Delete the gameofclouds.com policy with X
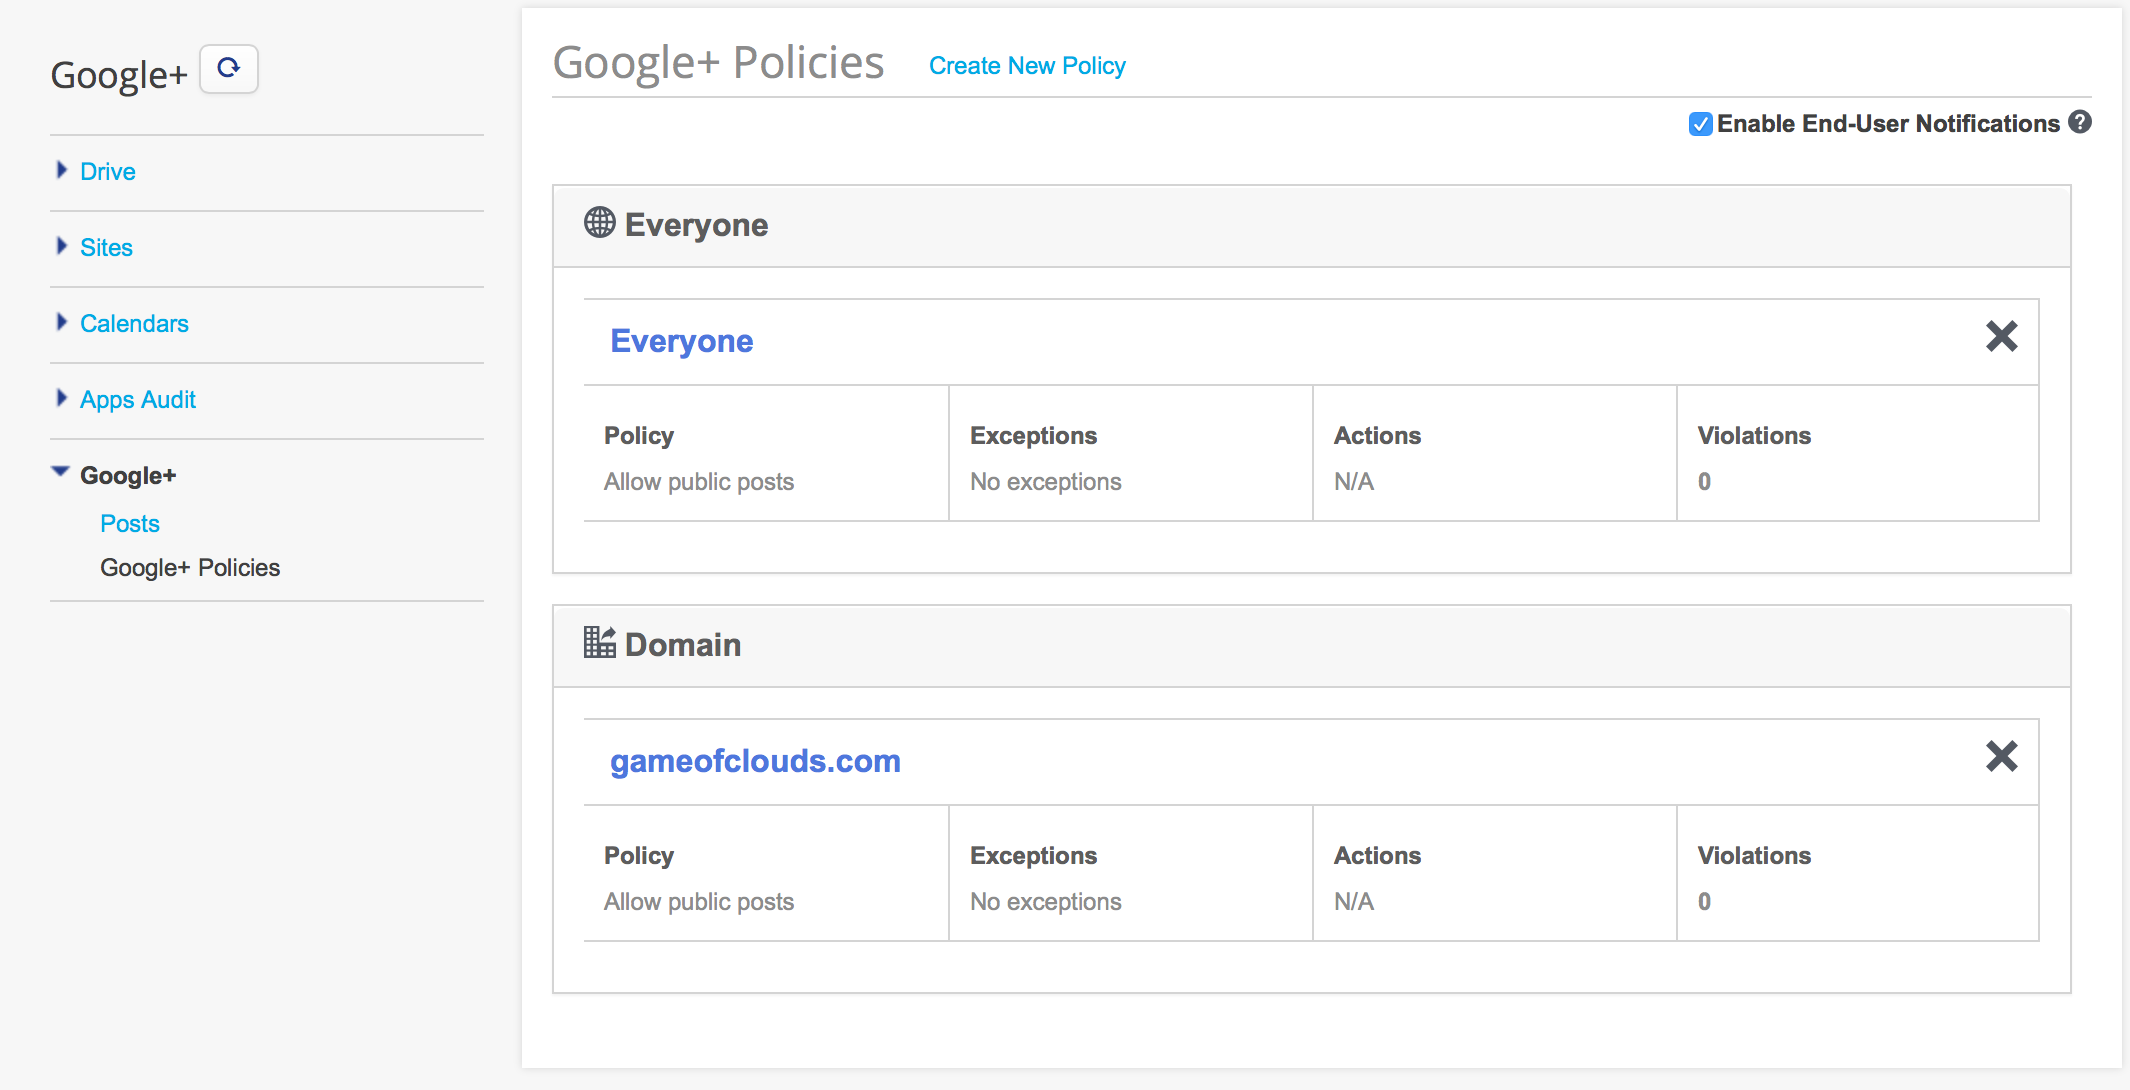Image resolution: width=2130 pixels, height=1090 pixels. 2002,756
